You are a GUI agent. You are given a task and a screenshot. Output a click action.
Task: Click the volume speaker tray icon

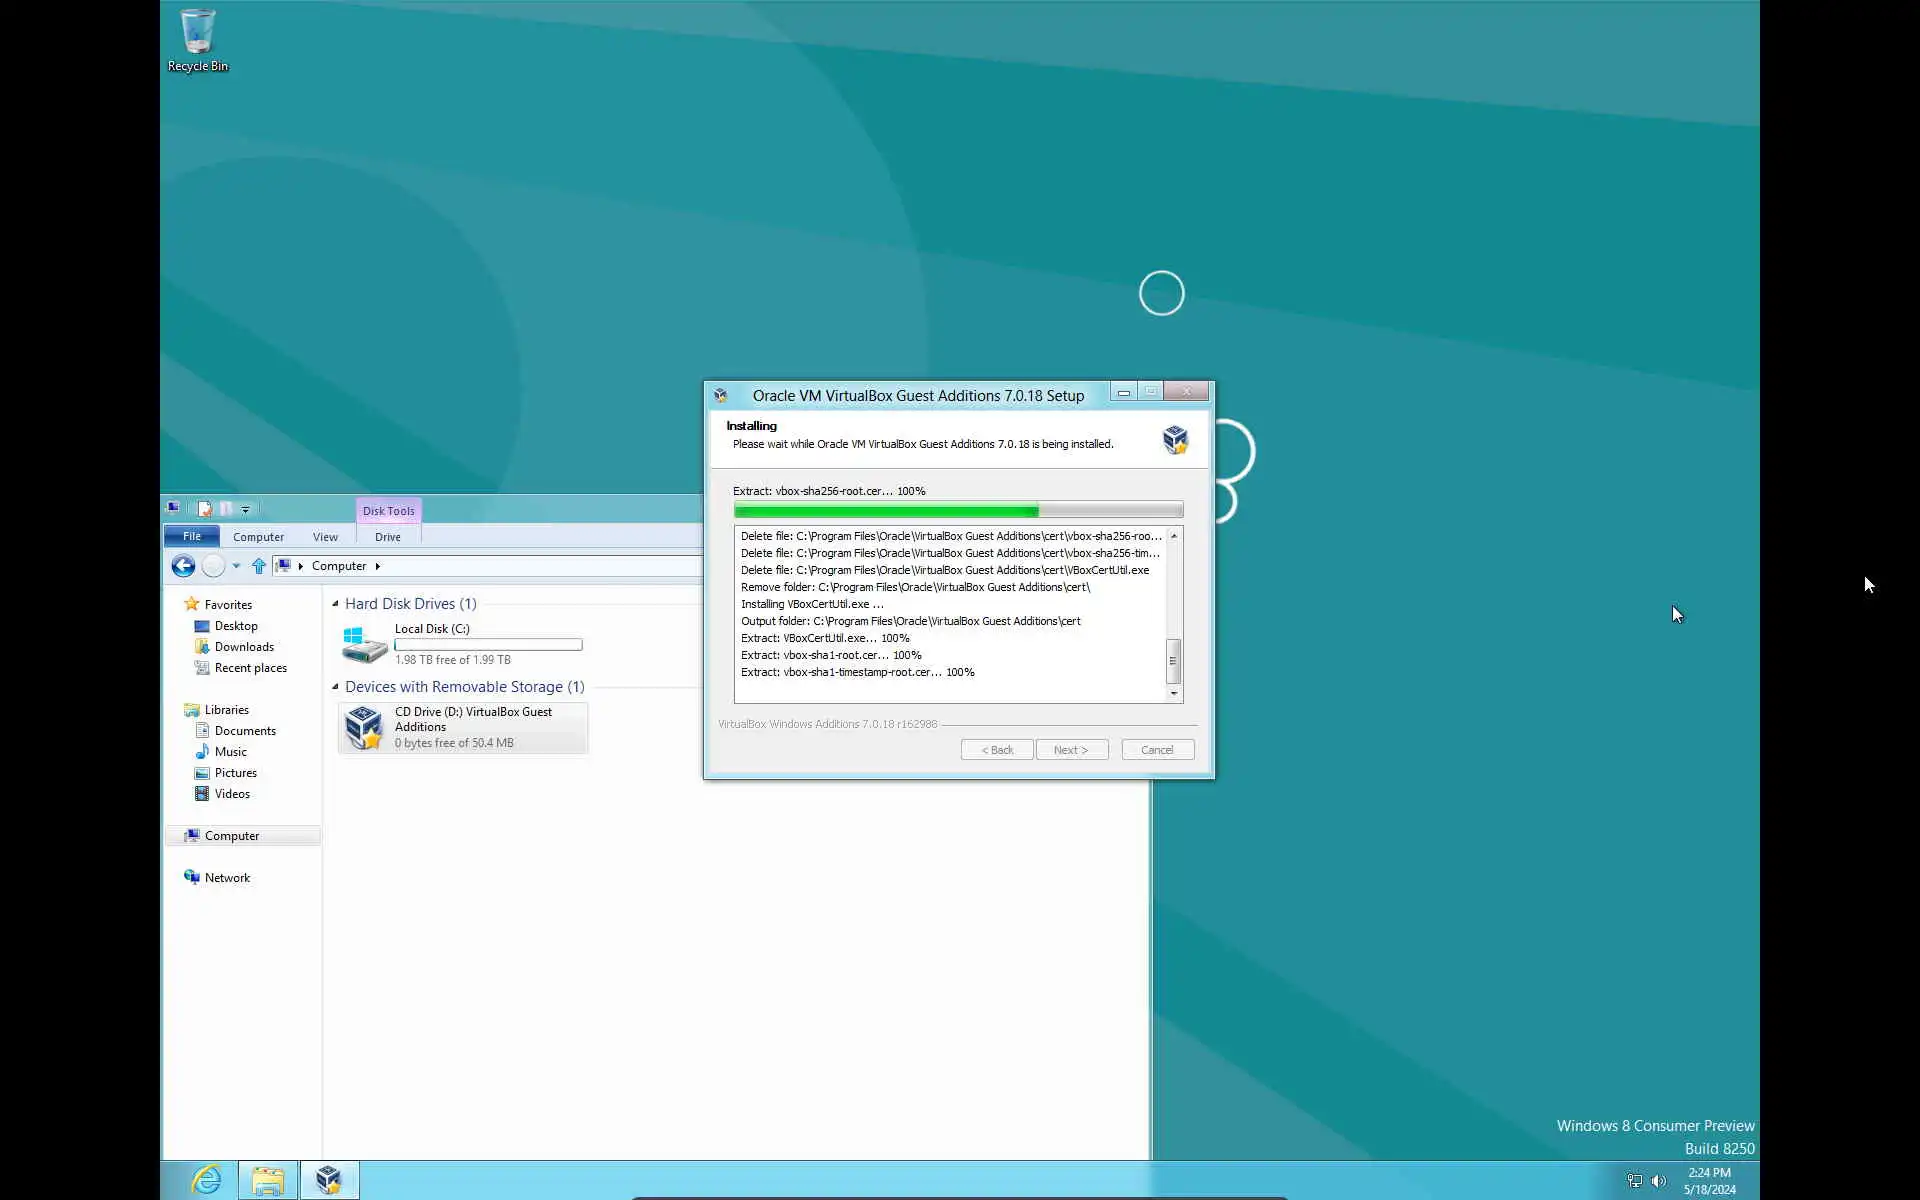click(x=1659, y=1181)
